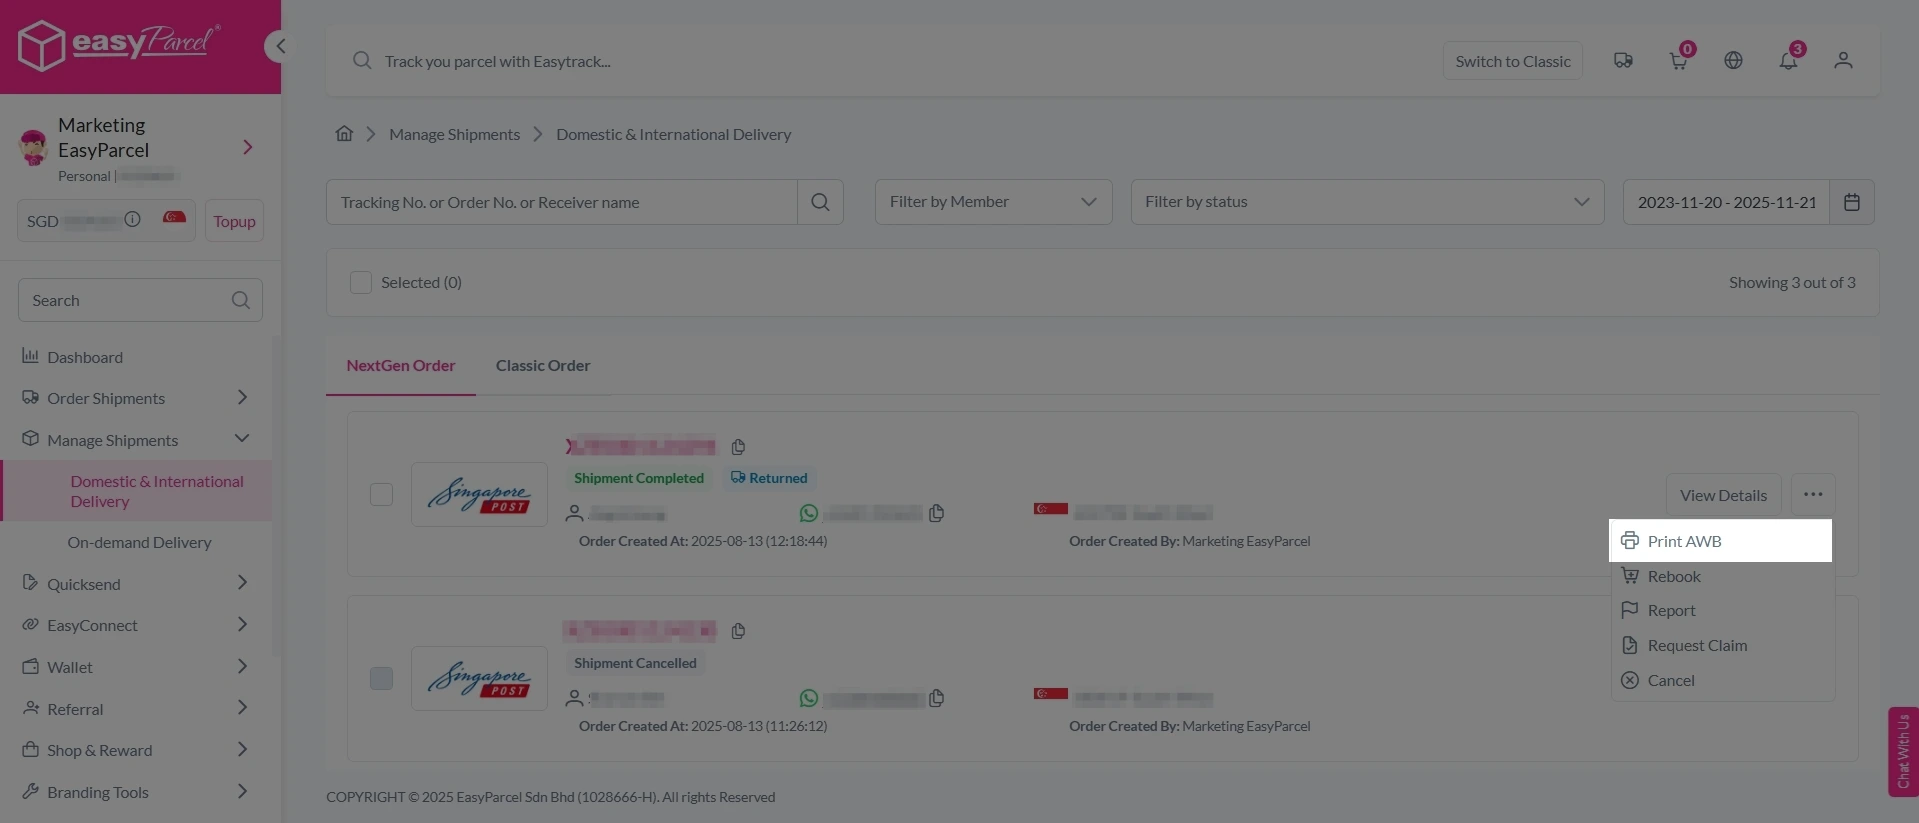Click the shopping cart icon in header
Screen dimensions: 1919x823
(x=1678, y=61)
